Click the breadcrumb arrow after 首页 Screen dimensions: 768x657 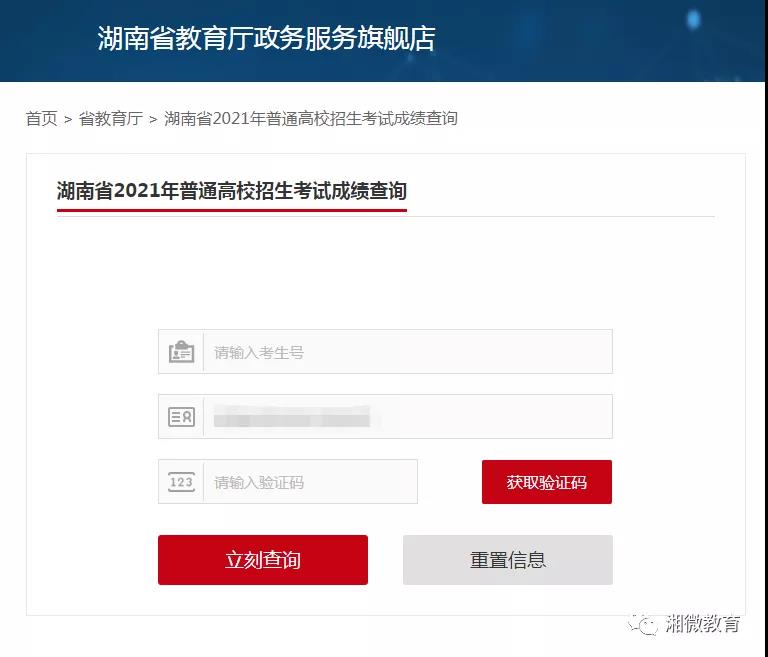(68, 119)
